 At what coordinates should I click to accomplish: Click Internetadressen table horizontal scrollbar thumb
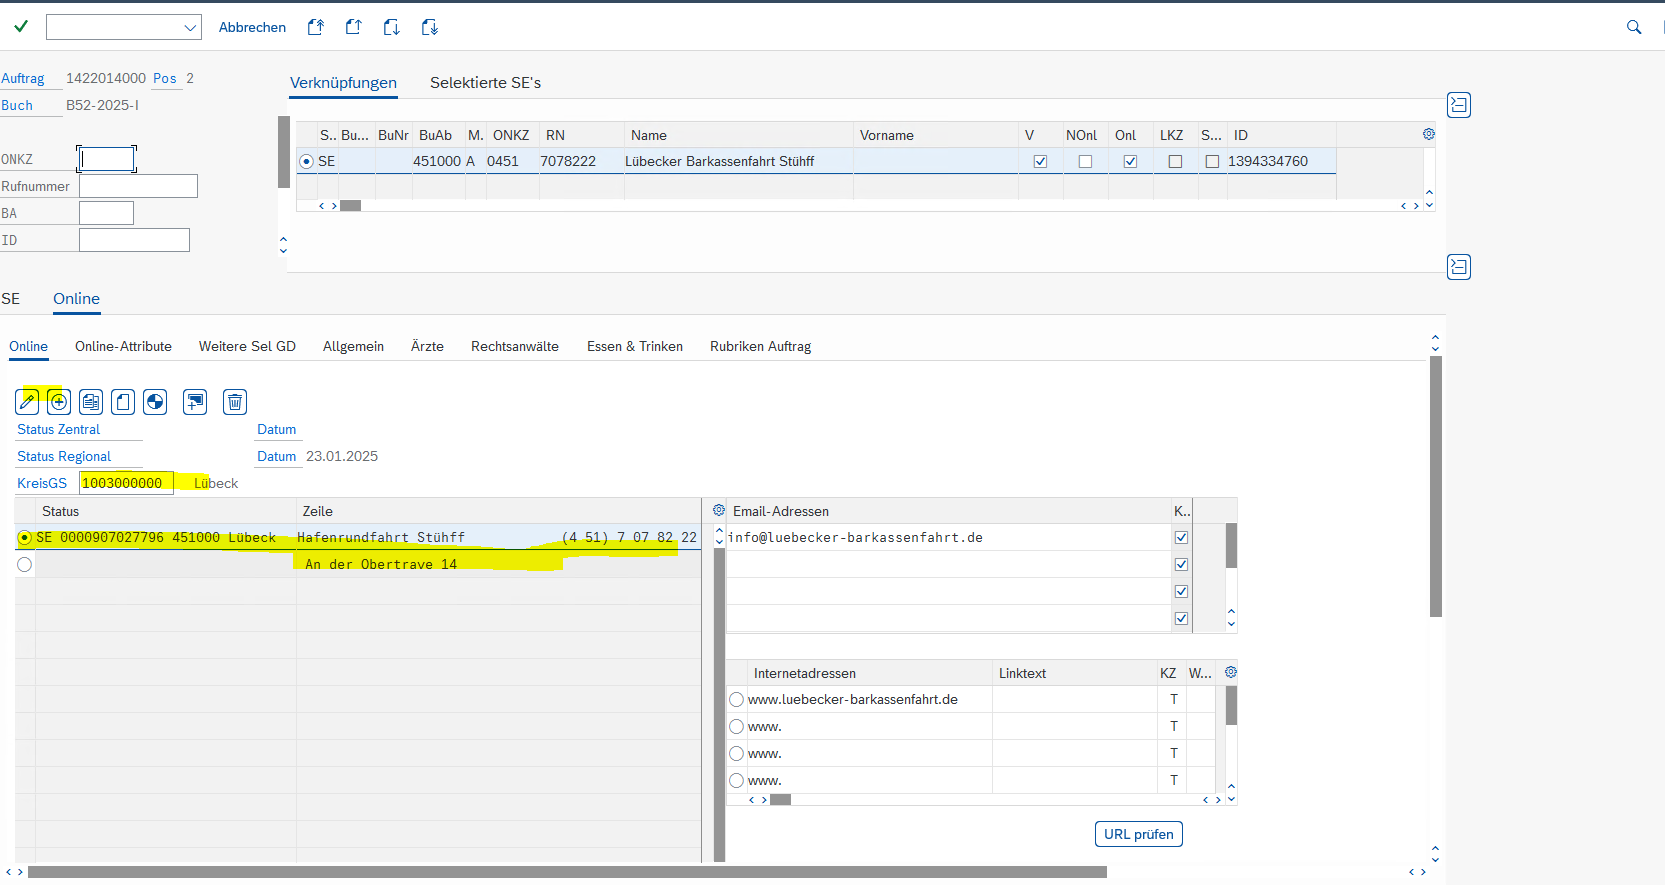click(780, 799)
